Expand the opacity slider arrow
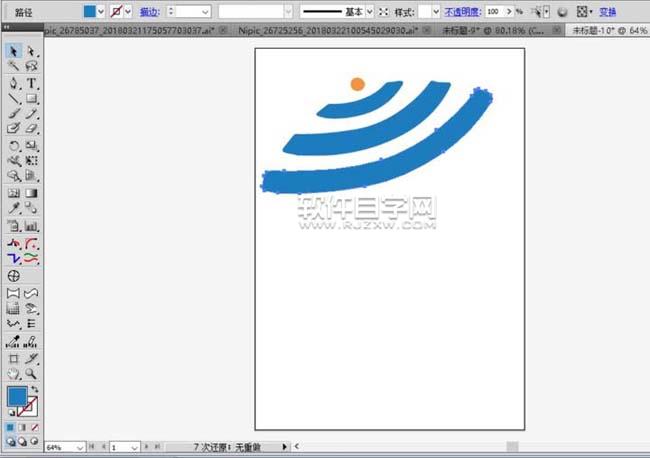The height and width of the screenshot is (458, 650). (x=509, y=12)
